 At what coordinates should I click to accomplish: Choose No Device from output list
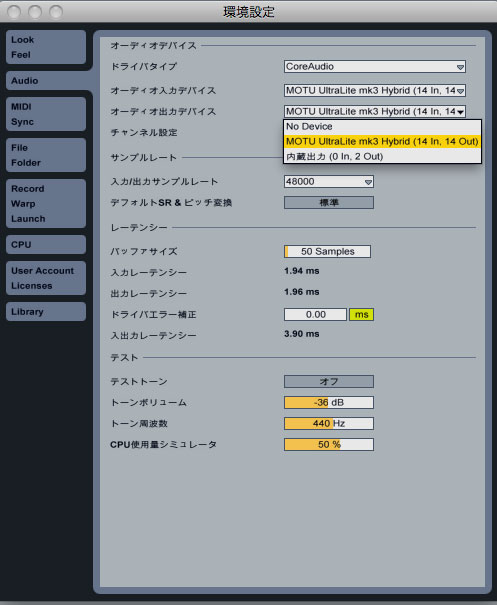click(x=382, y=127)
